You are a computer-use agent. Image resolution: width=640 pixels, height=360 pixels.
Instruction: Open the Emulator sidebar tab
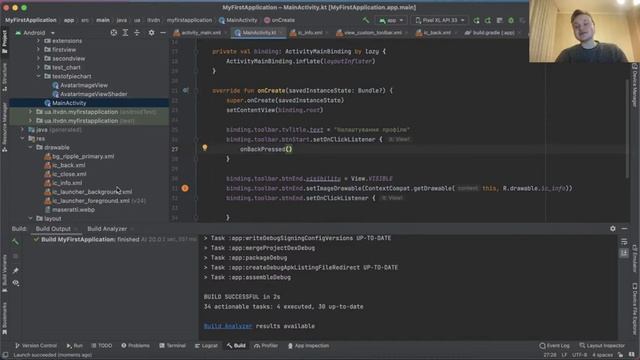635,258
